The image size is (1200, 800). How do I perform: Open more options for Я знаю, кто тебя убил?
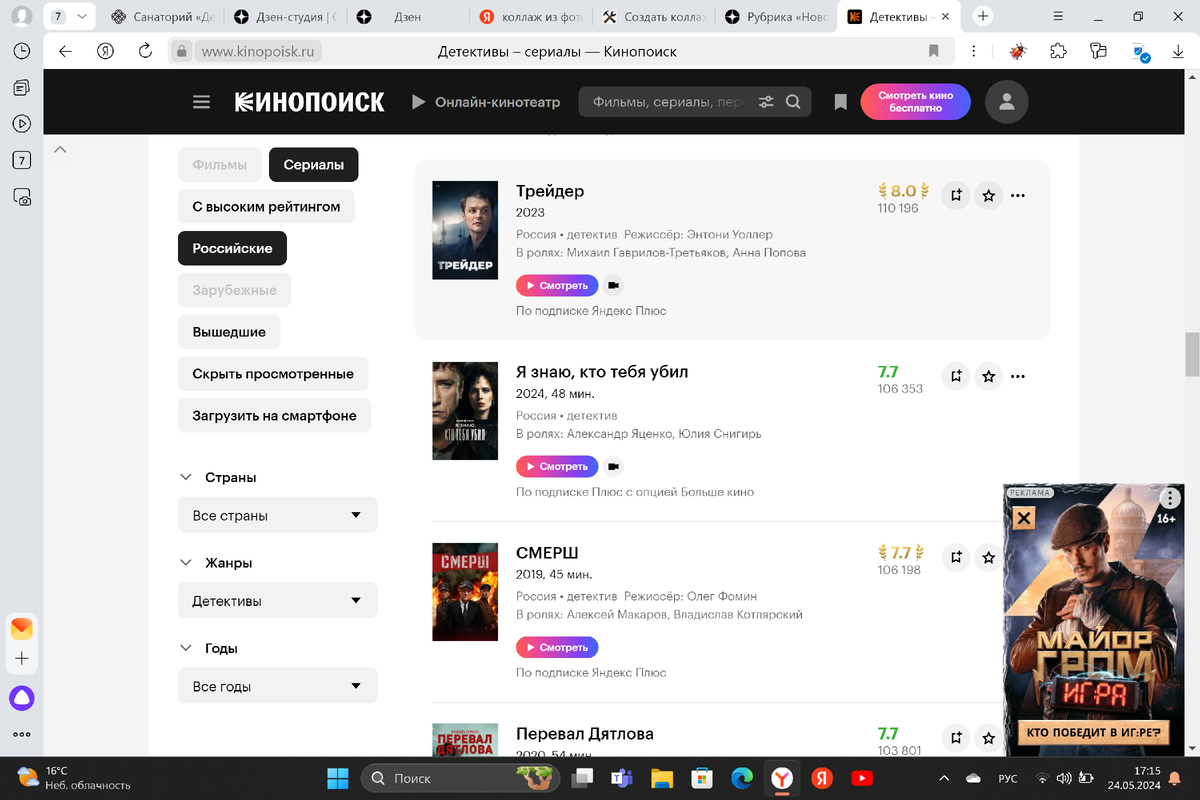tap(1018, 376)
